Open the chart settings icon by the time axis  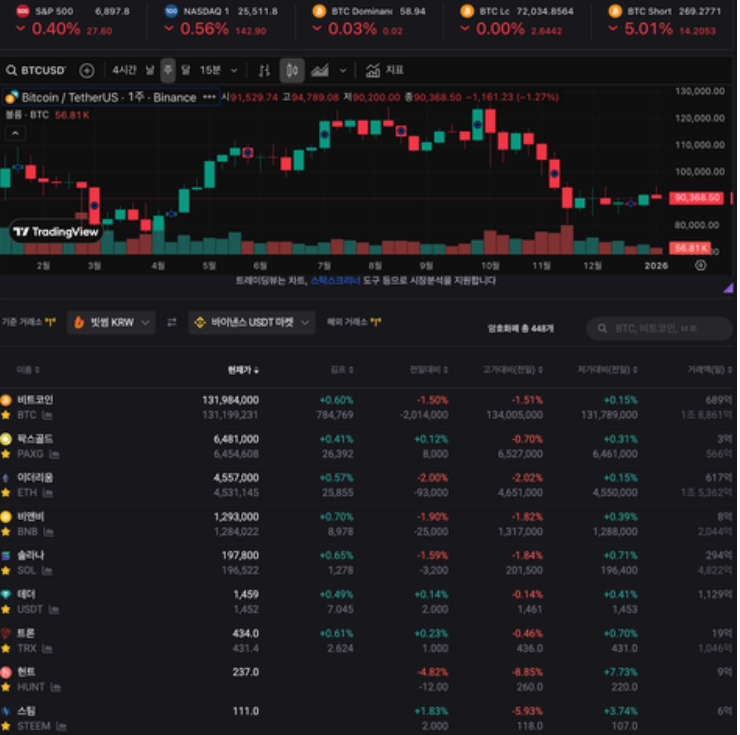click(701, 265)
